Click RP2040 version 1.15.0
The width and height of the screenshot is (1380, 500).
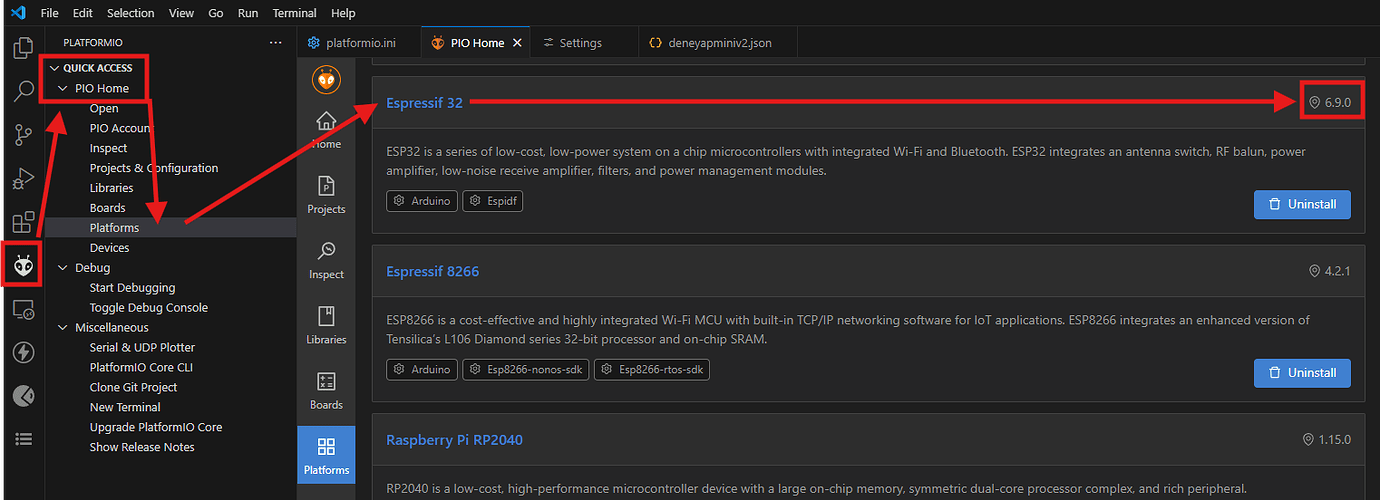1328,440
